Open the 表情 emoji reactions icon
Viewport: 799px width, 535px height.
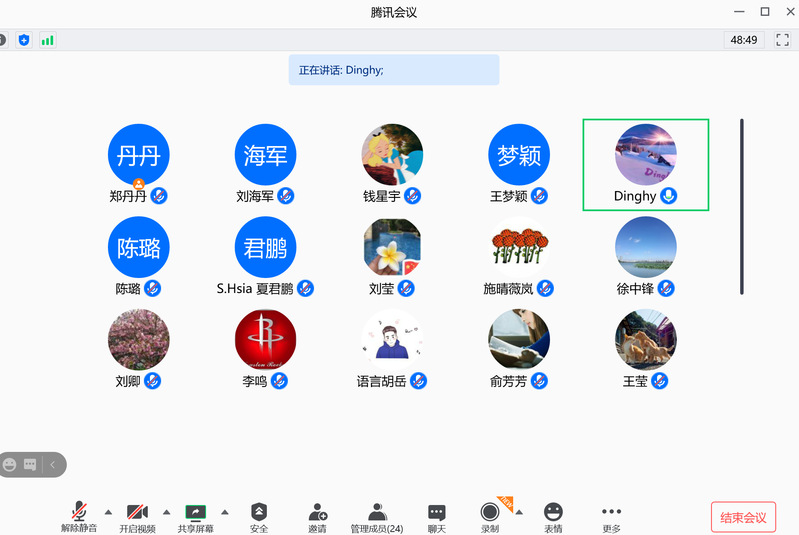[553, 512]
